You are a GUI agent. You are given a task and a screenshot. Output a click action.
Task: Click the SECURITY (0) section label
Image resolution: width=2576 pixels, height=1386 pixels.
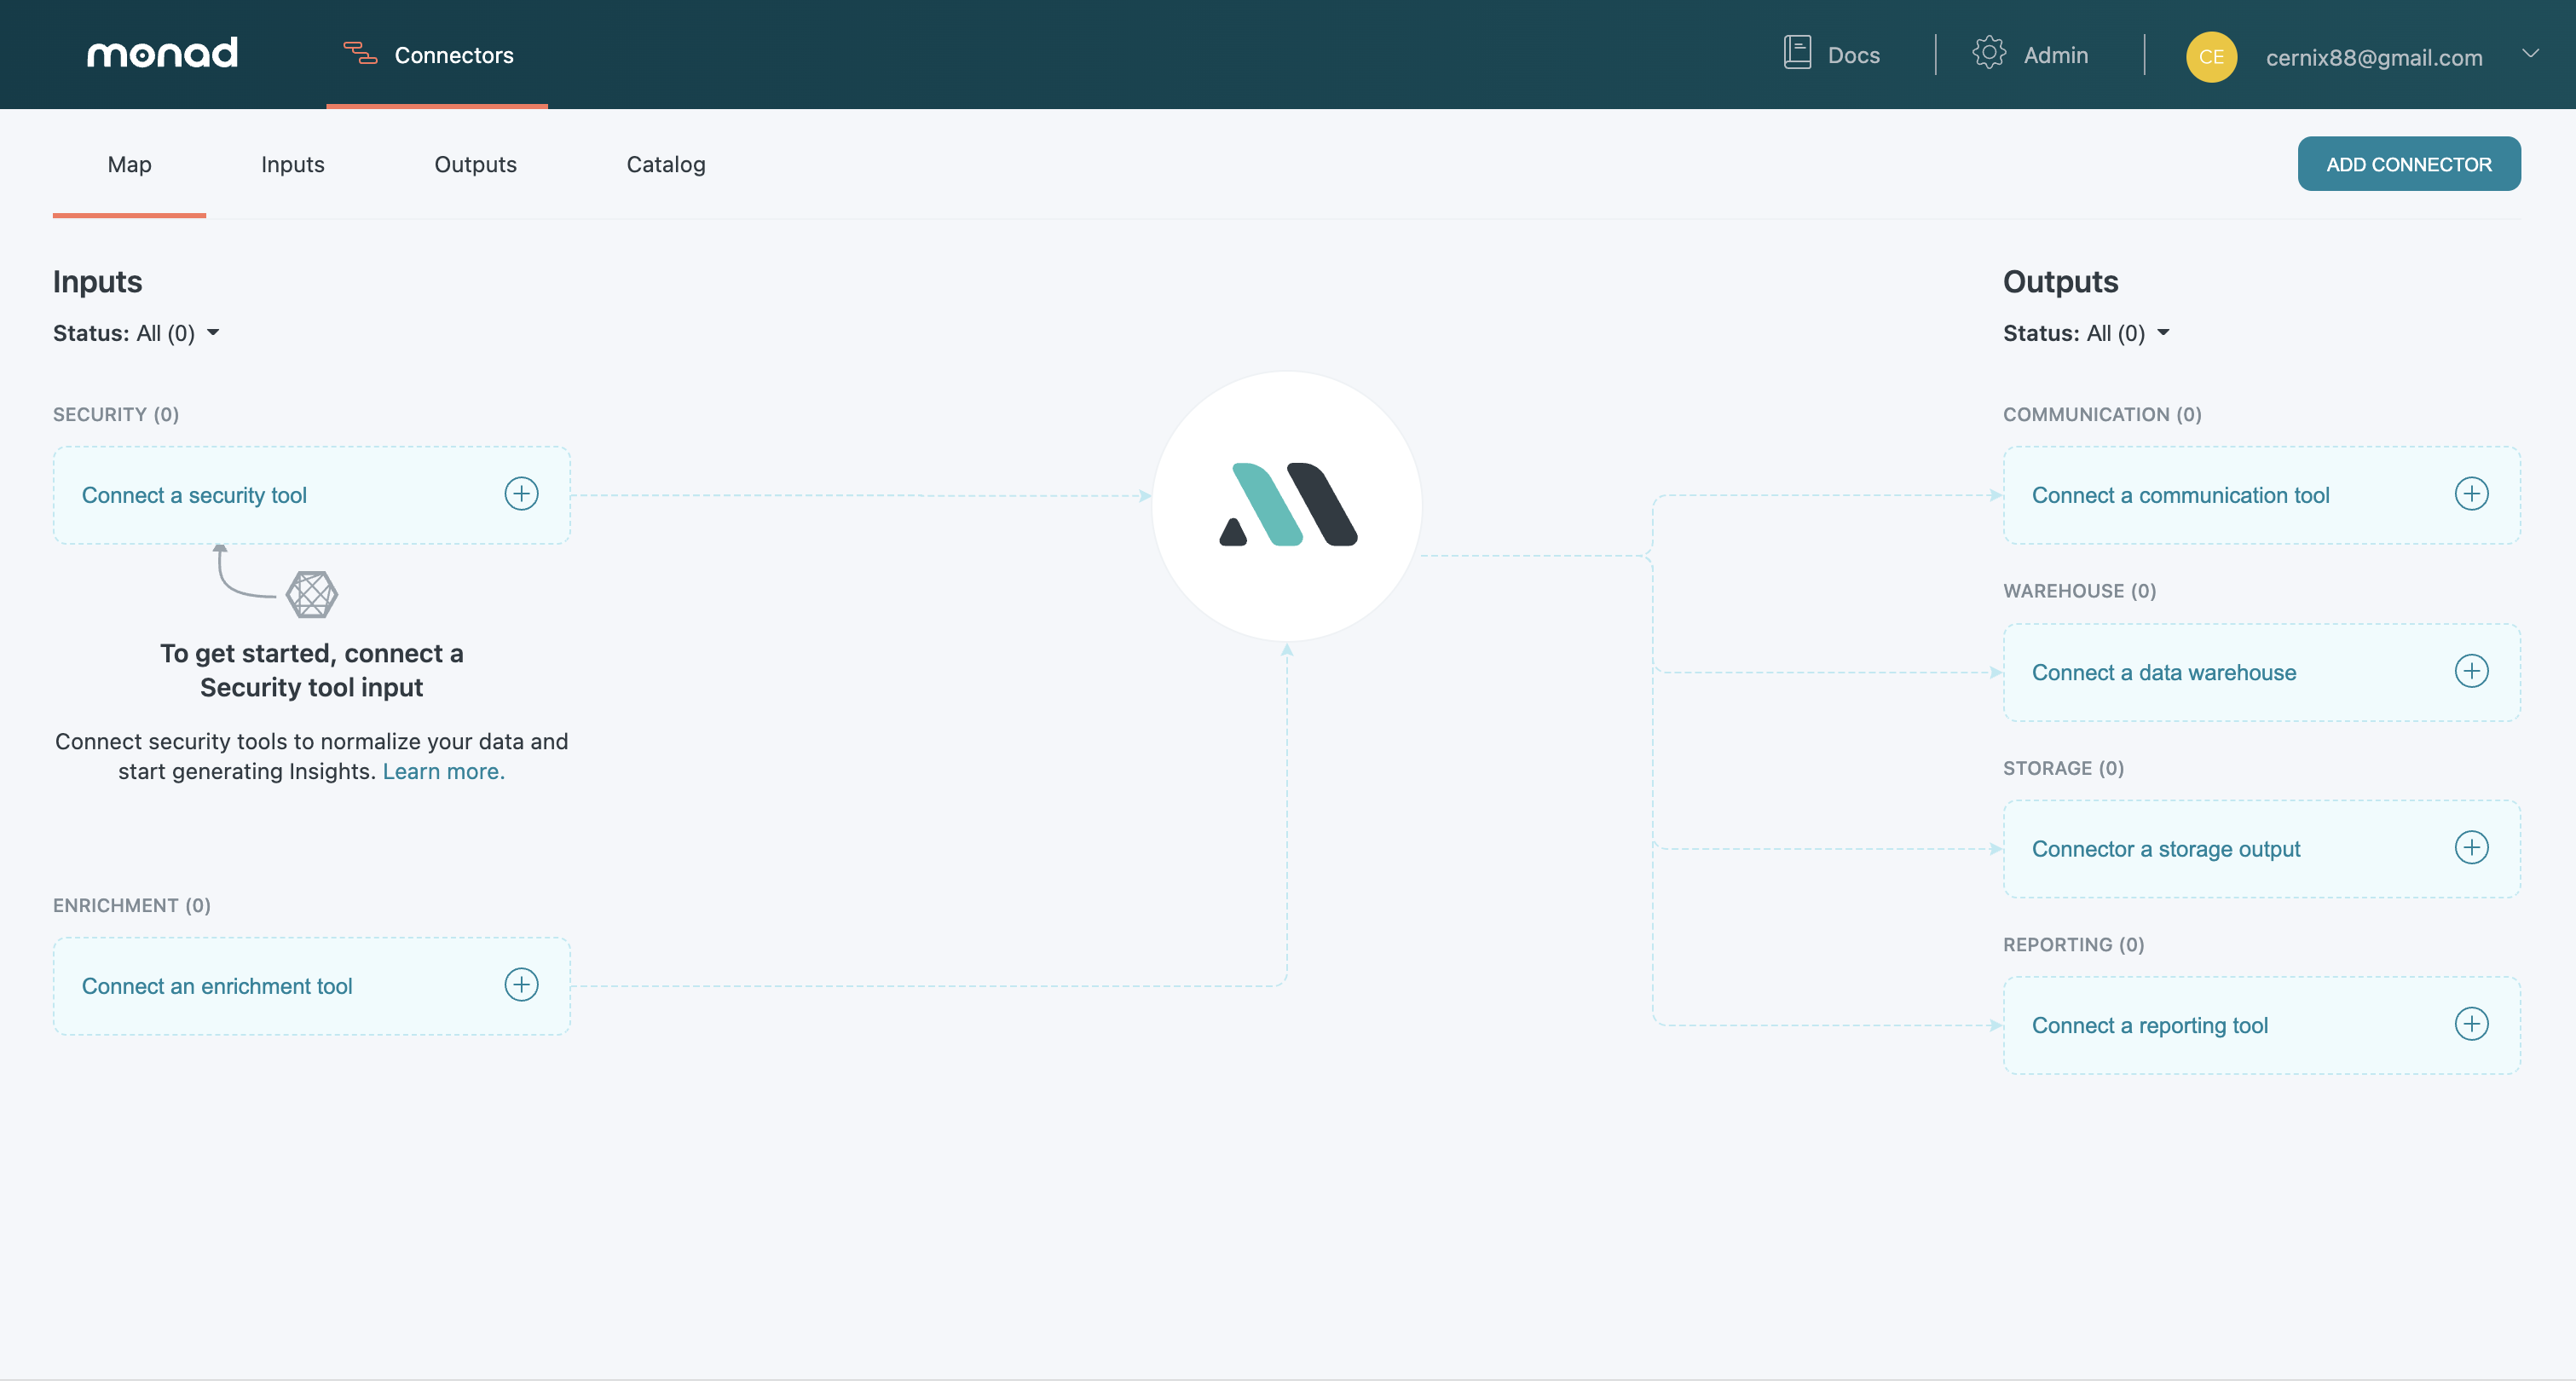(116, 414)
